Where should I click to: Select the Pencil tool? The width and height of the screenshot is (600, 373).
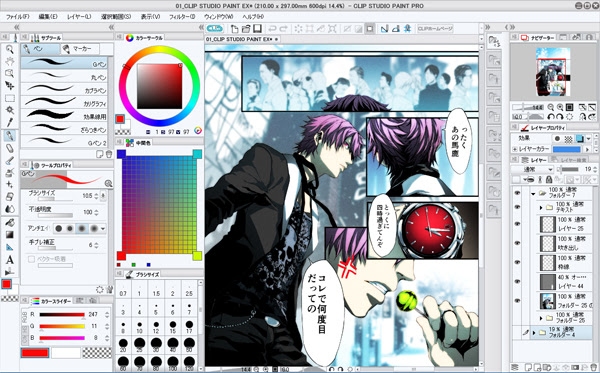(10, 148)
